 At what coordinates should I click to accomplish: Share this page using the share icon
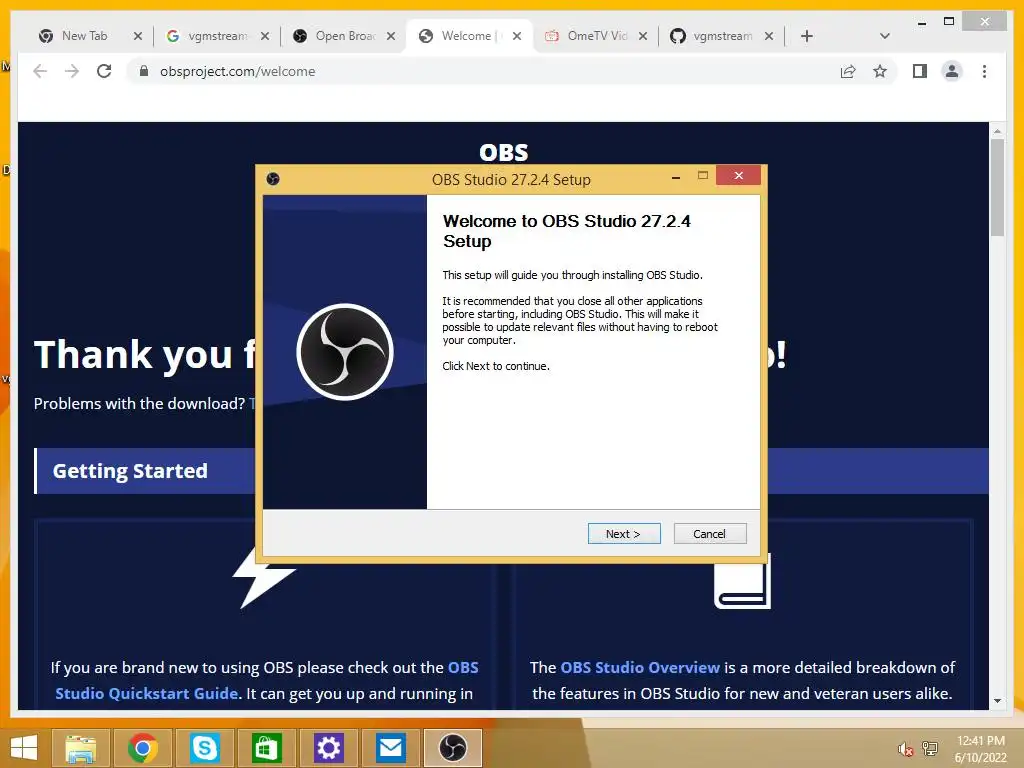(x=848, y=71)
